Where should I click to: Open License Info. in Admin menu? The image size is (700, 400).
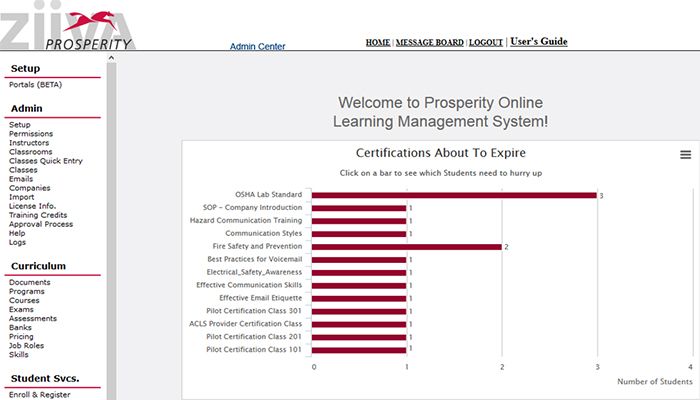(x=32, y=206)
